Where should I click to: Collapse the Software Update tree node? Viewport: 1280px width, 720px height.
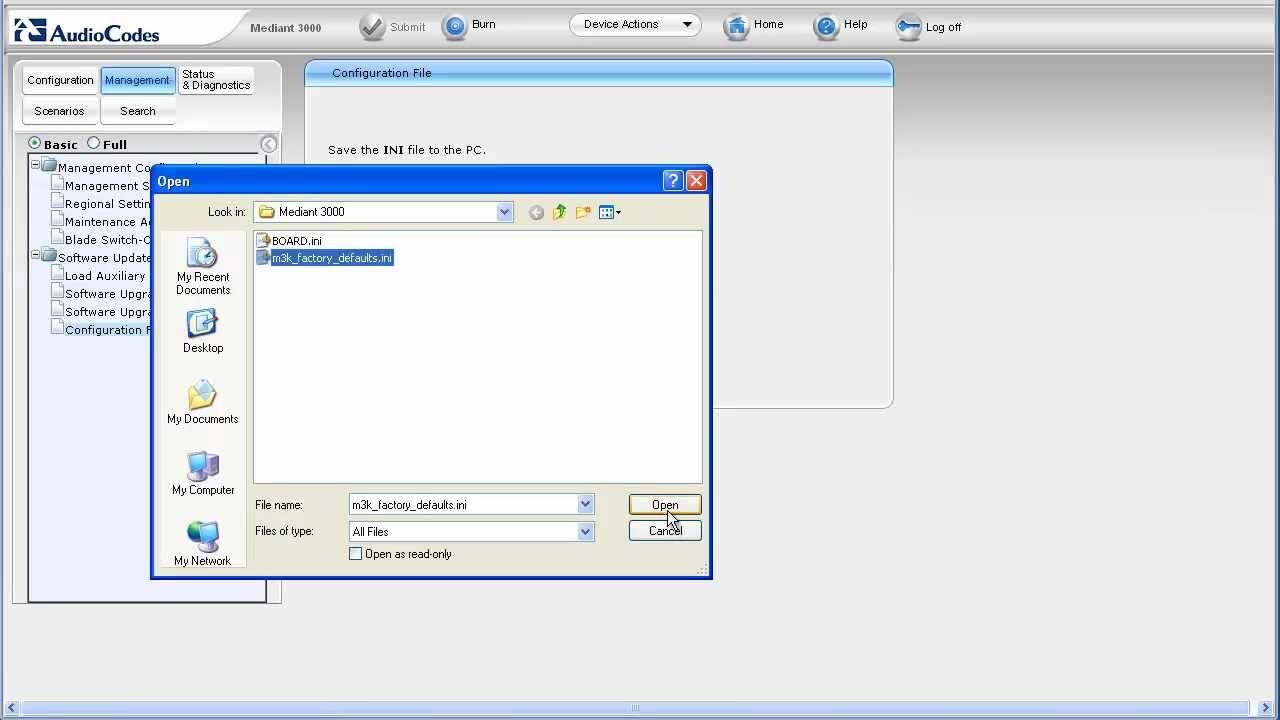35,254
